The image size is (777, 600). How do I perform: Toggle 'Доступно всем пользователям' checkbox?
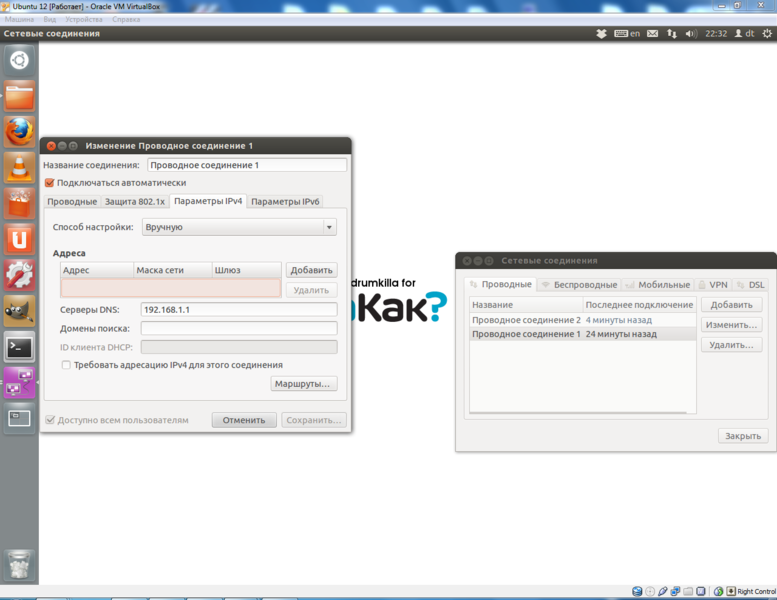pyautogui.click(x=50, y=420)
